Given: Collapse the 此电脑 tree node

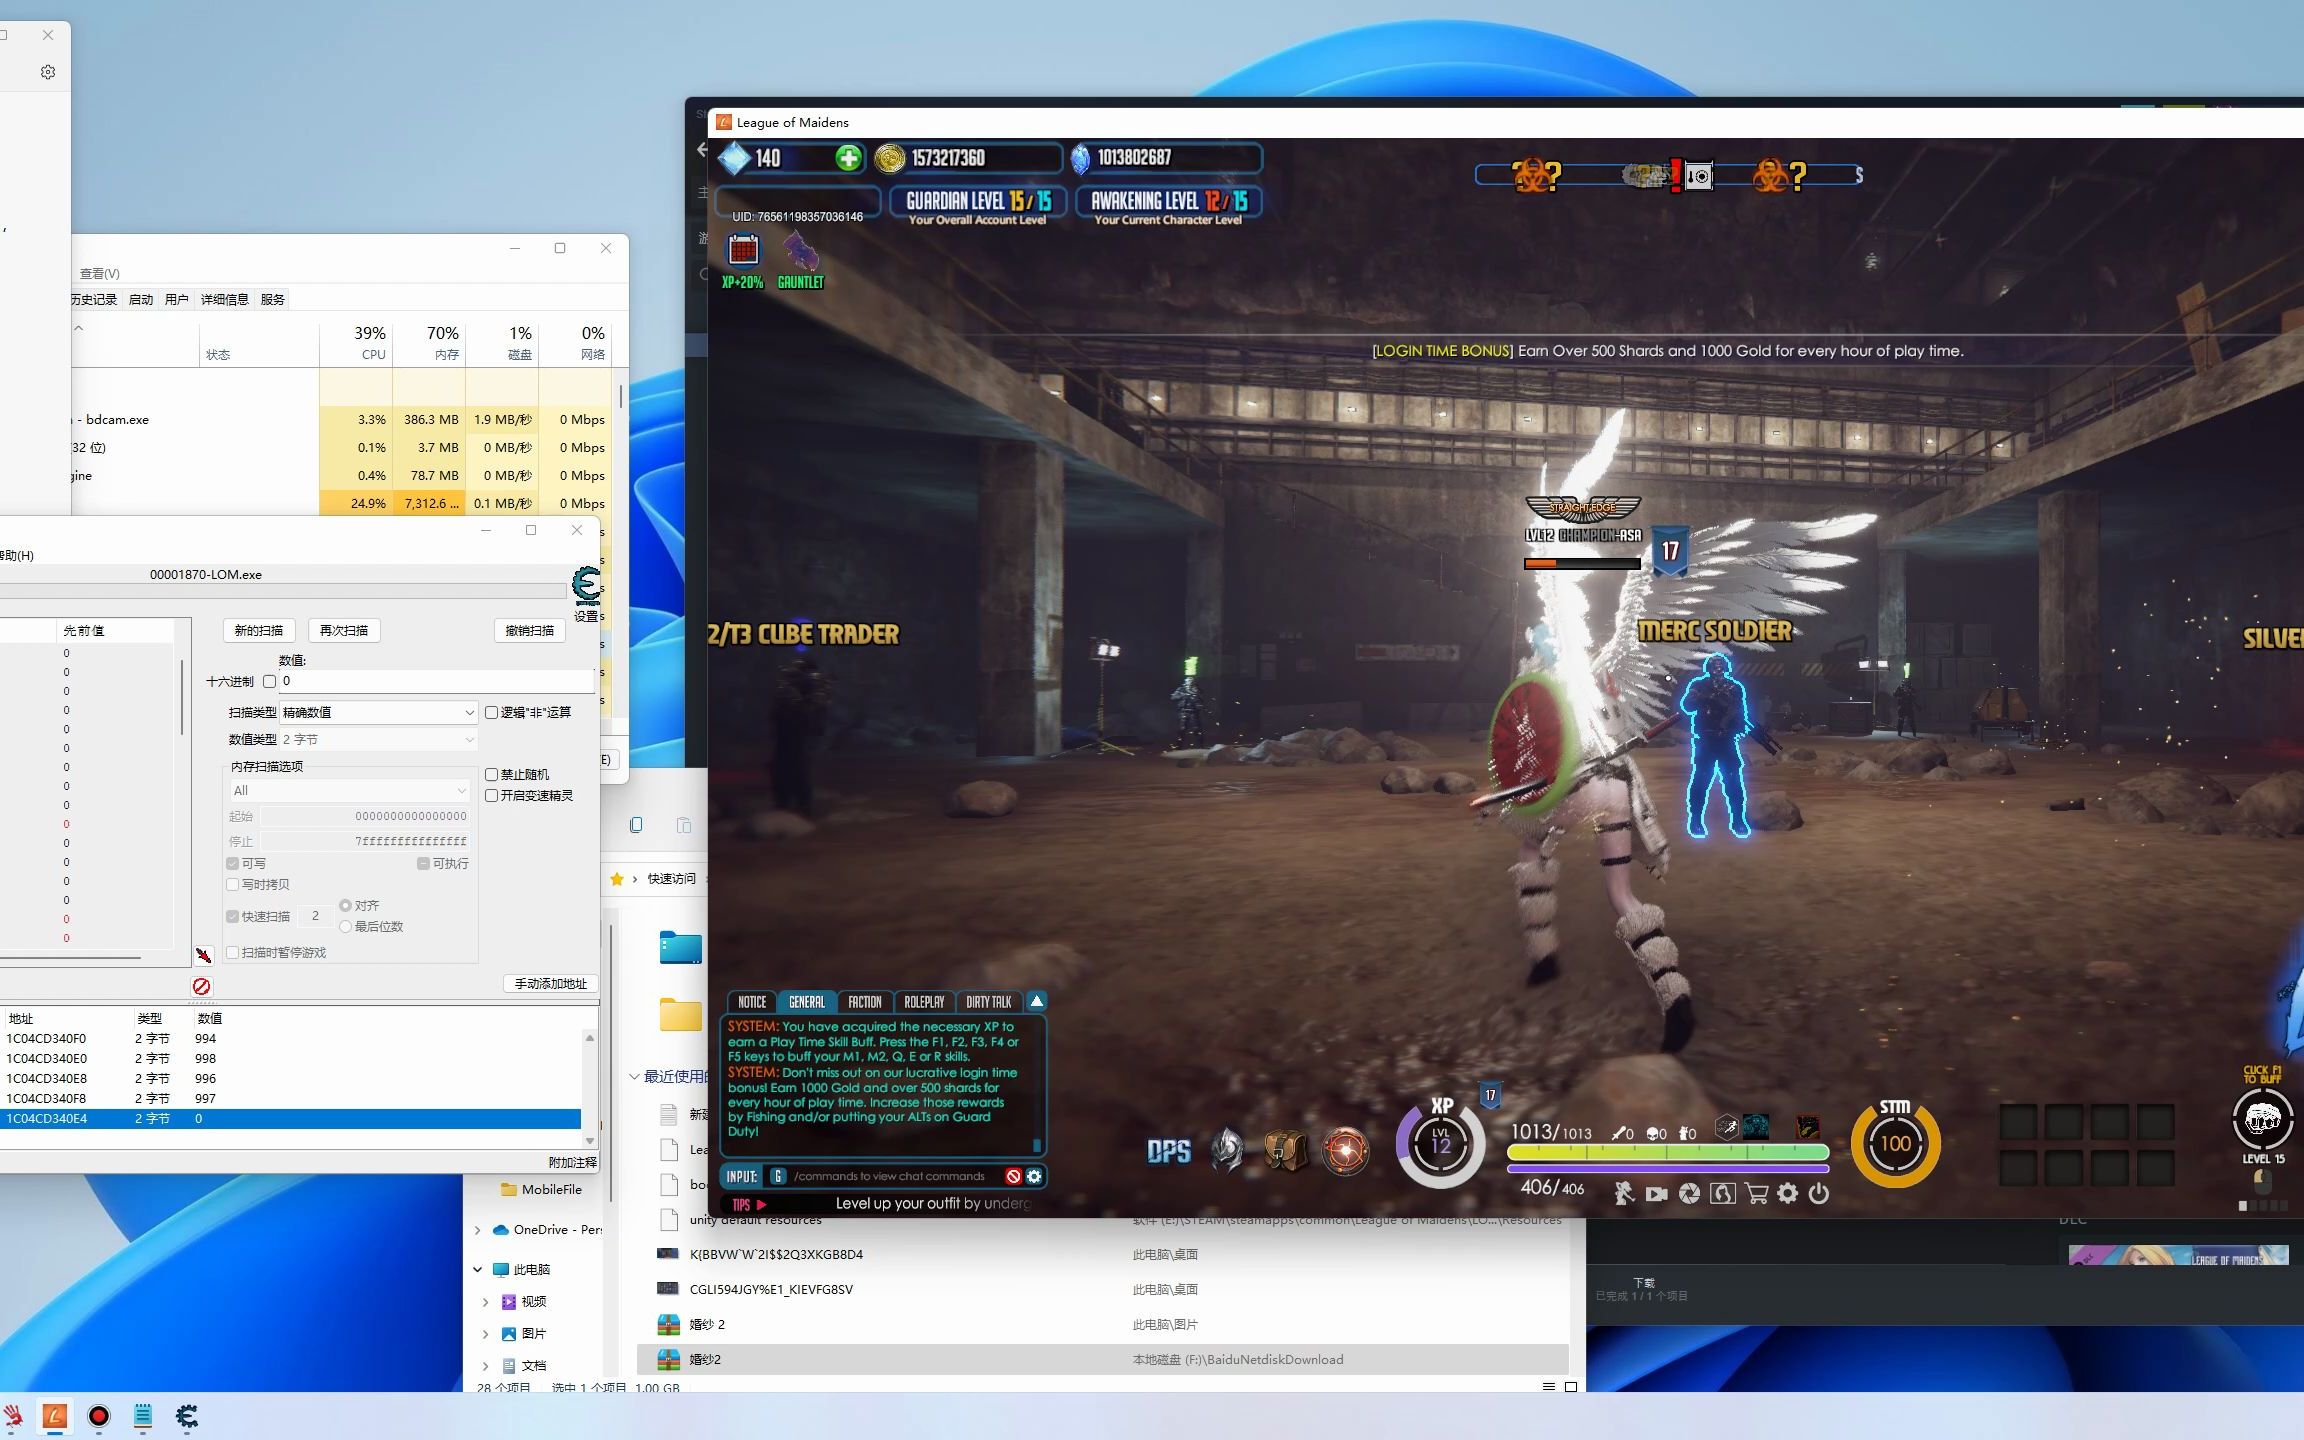Looking at the screenshot, I should (x=478, y=1270).
